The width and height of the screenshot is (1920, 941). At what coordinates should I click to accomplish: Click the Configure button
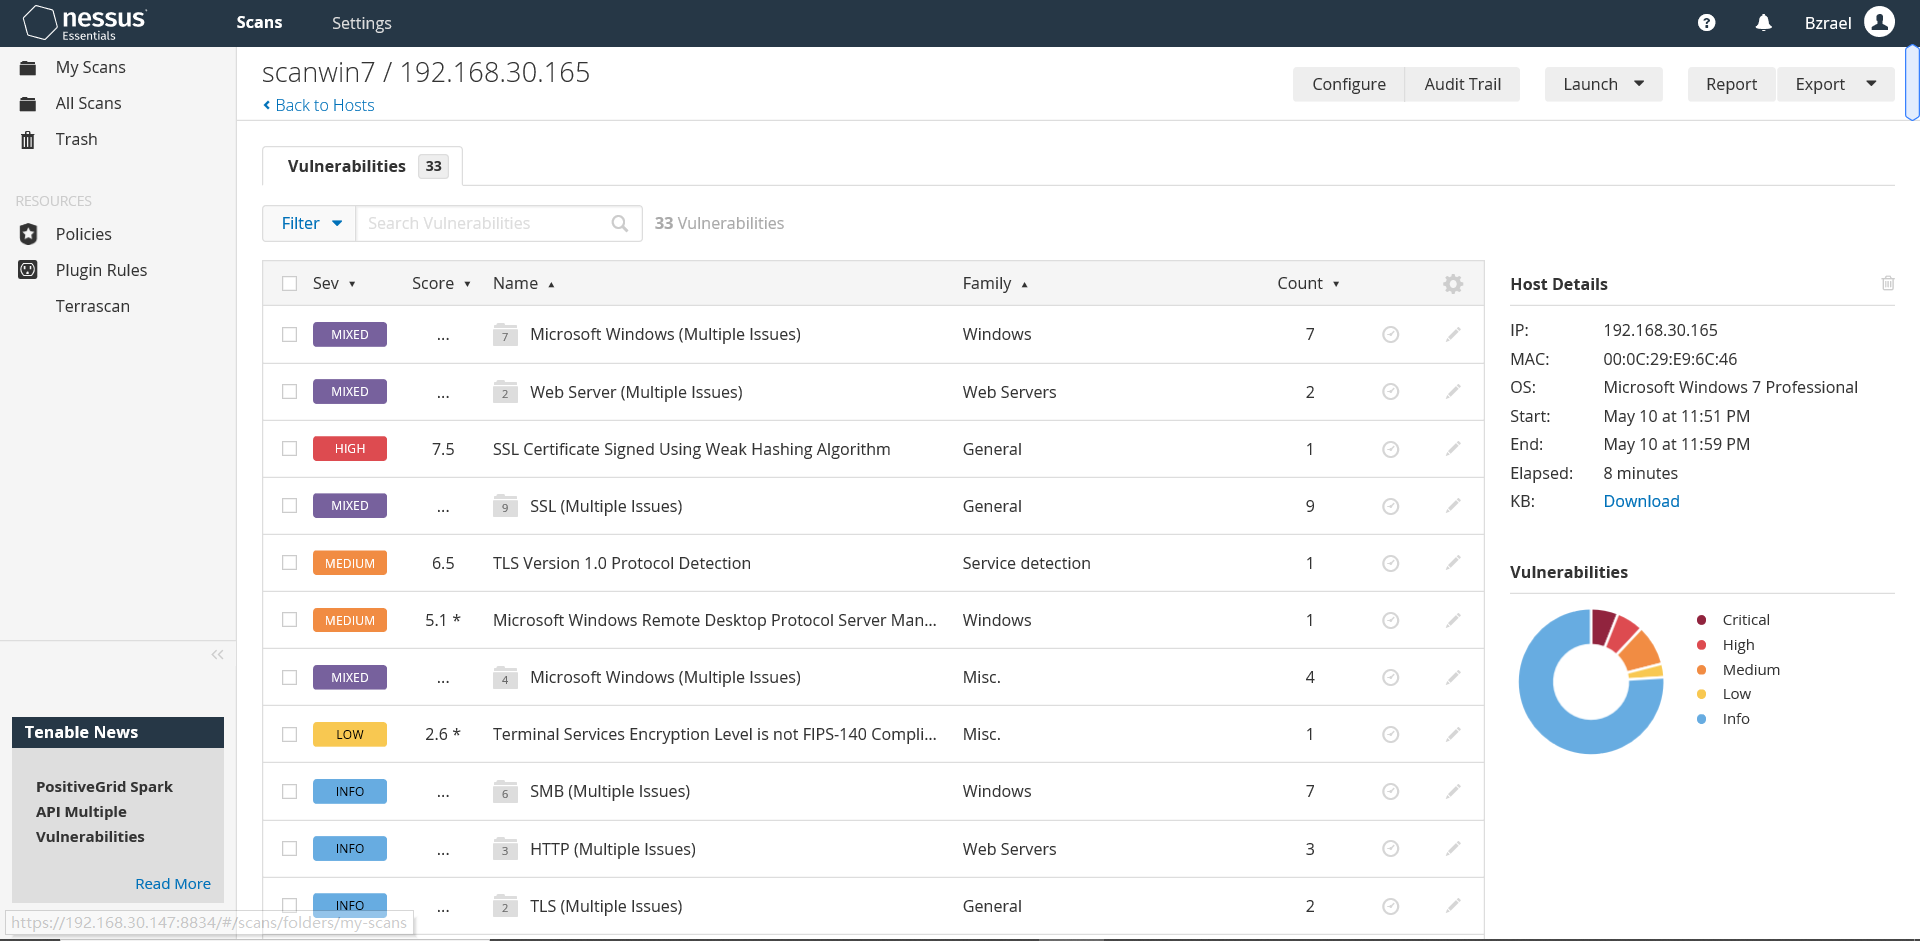coord(1349,84)
